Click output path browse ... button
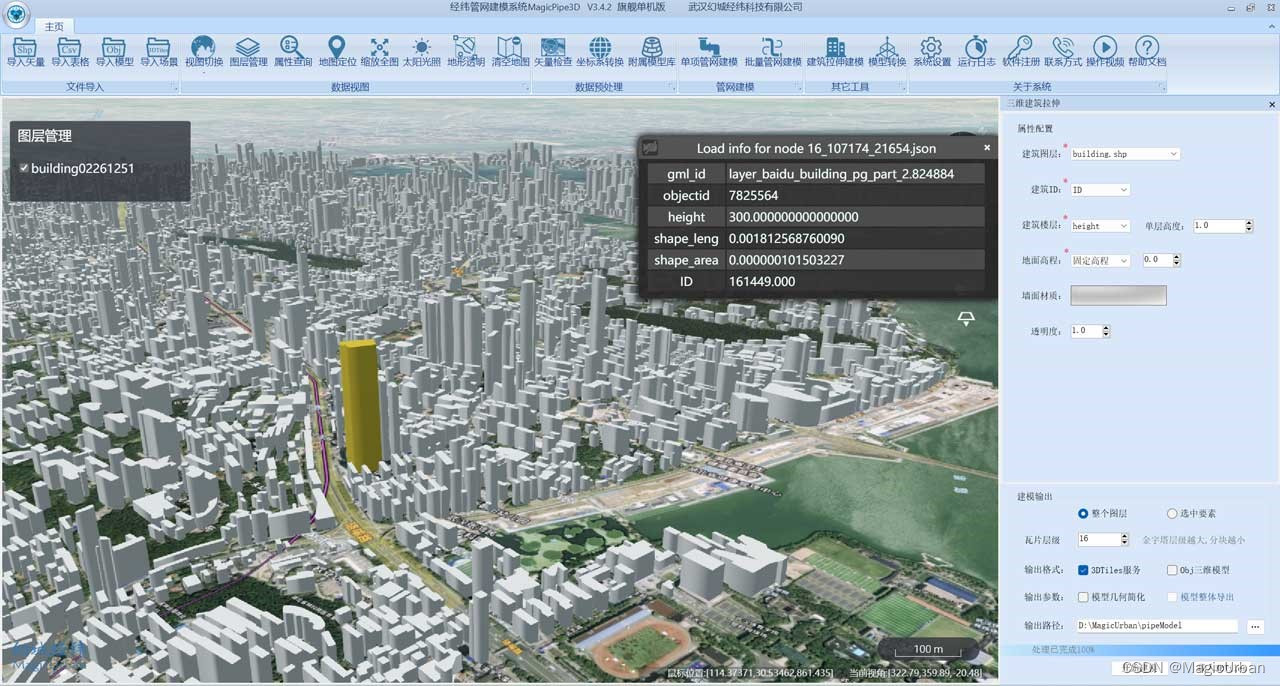Viewport: 1280px width, 686px height. pyautogui.click(x=1256, y=626)
